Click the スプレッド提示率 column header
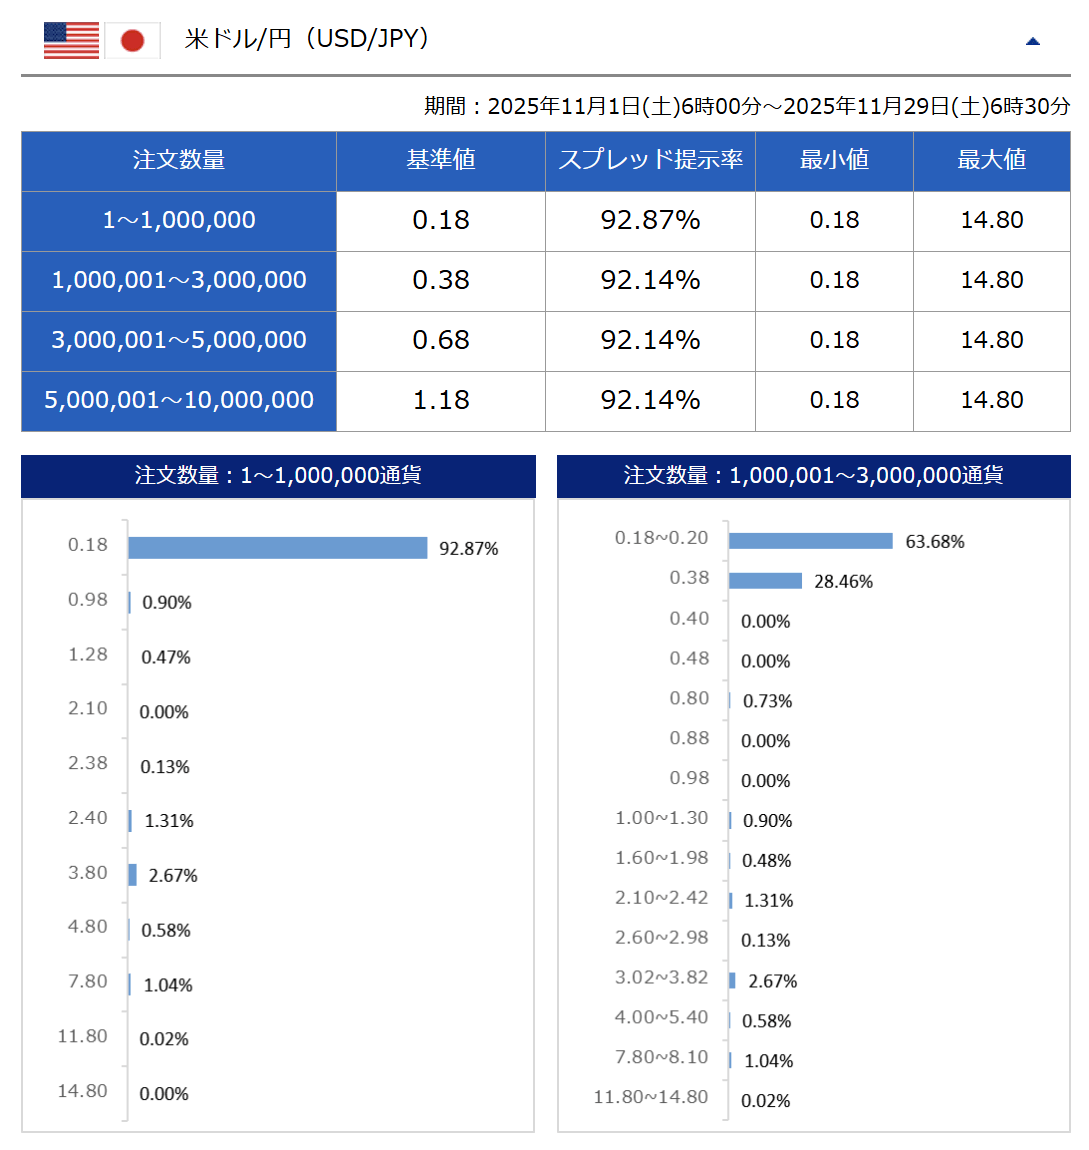This screenshot has width=1089, height=1150. click(650, 160)
